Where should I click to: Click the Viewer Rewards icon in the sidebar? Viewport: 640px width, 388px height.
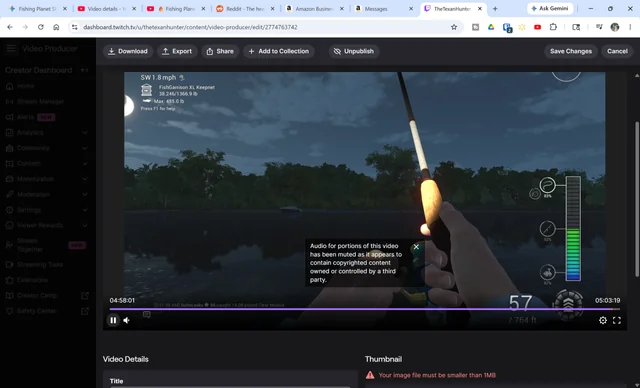[x=9, y=225]
